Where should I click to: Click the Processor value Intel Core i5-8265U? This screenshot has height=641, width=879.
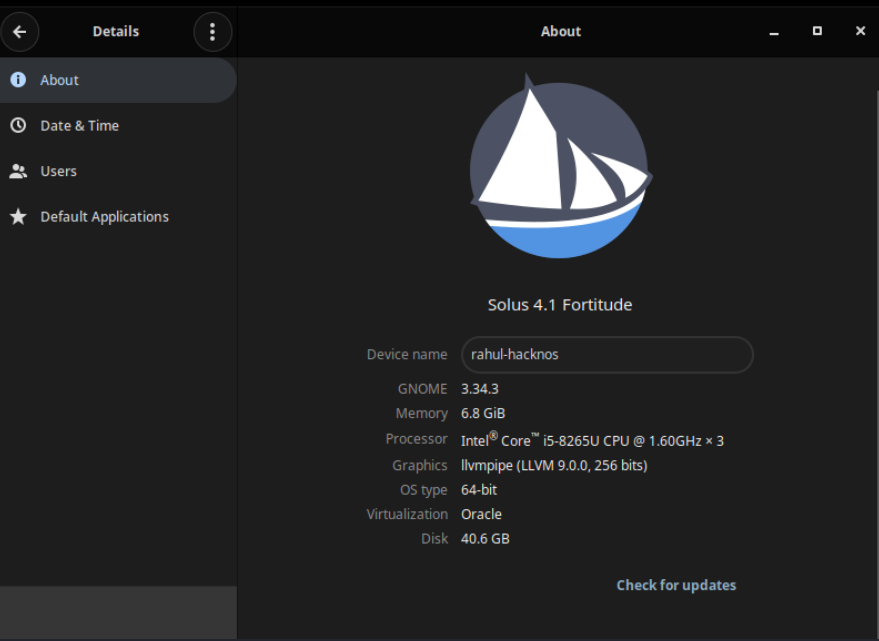click(x=592, y=440)
